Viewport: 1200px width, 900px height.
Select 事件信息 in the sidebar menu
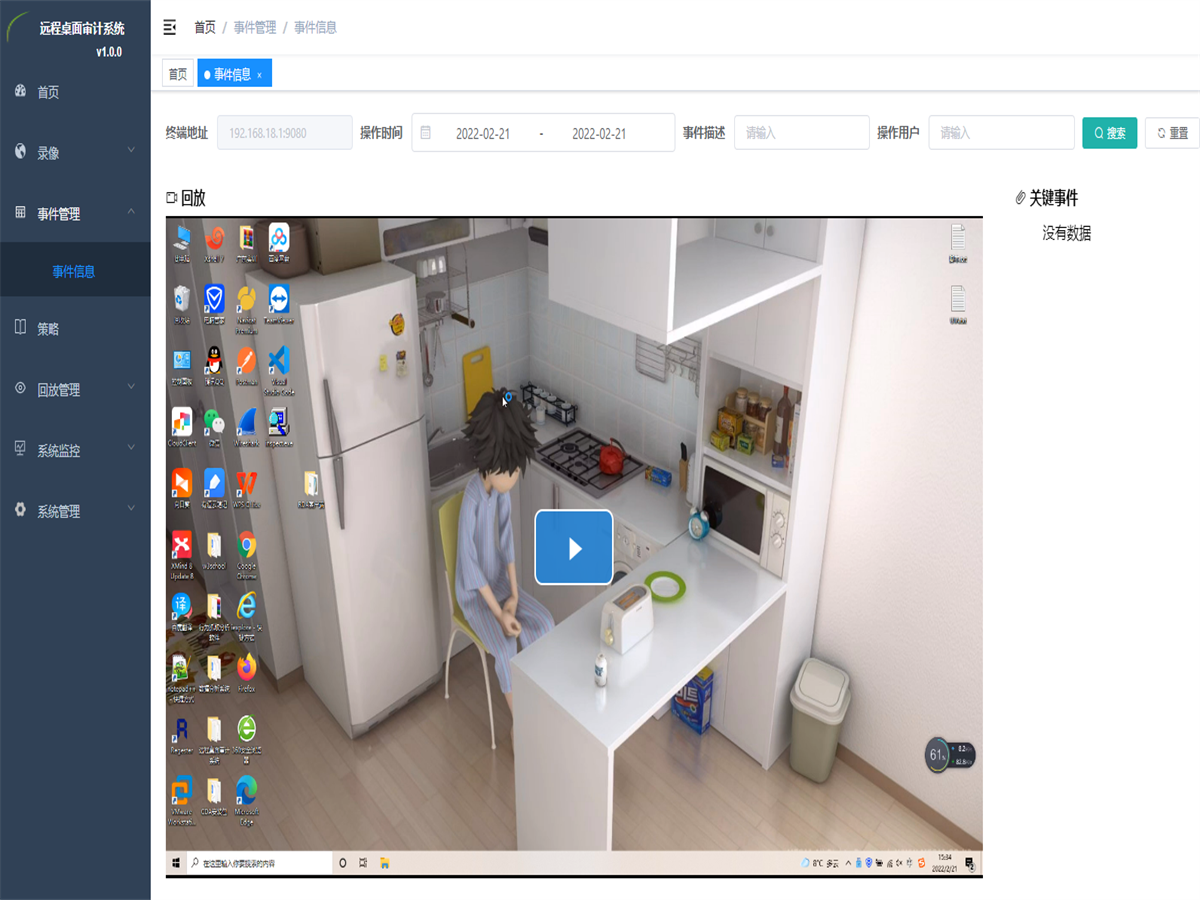74,271
